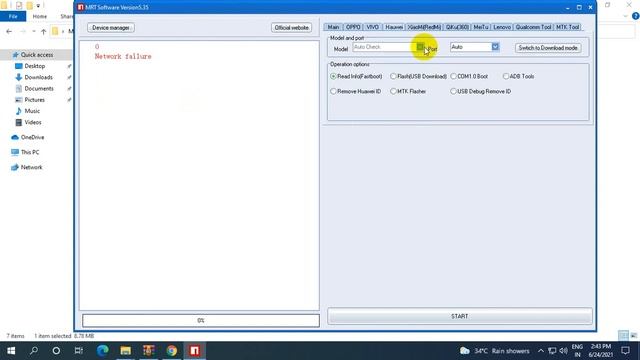Choose Remove Huawei ID radio option
Image resolution: width=640 pixels, height=360 pixels.
click(x=356, y=91)
